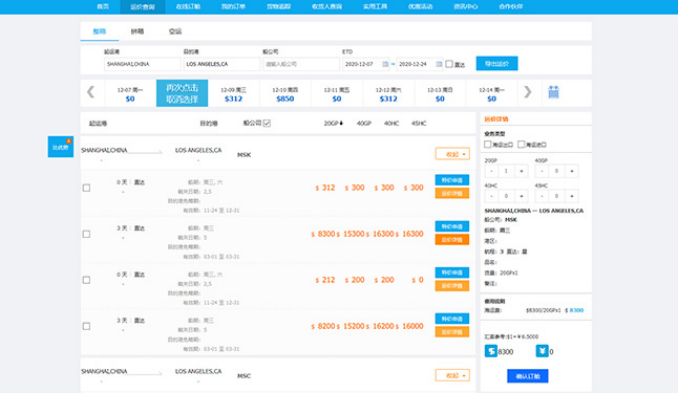Viewport: 678px width, 394px height.
Task: Check the row priced $8300 for 20GP
Action: coord(86,234)
